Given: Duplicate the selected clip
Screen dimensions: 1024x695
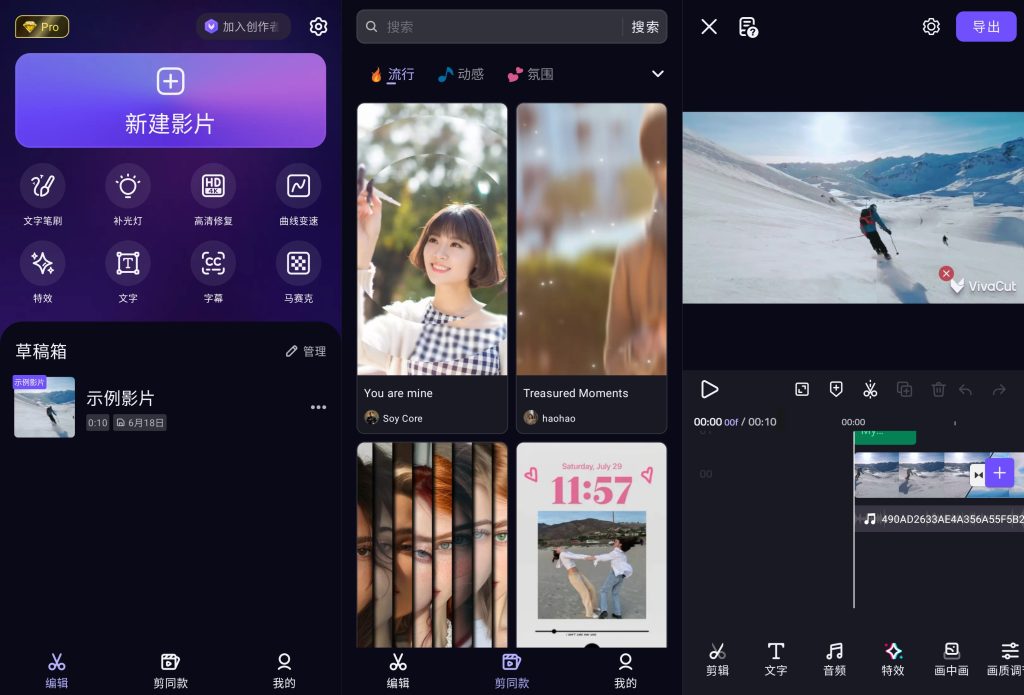Looking at the screenshot, I should pos(904,389).
